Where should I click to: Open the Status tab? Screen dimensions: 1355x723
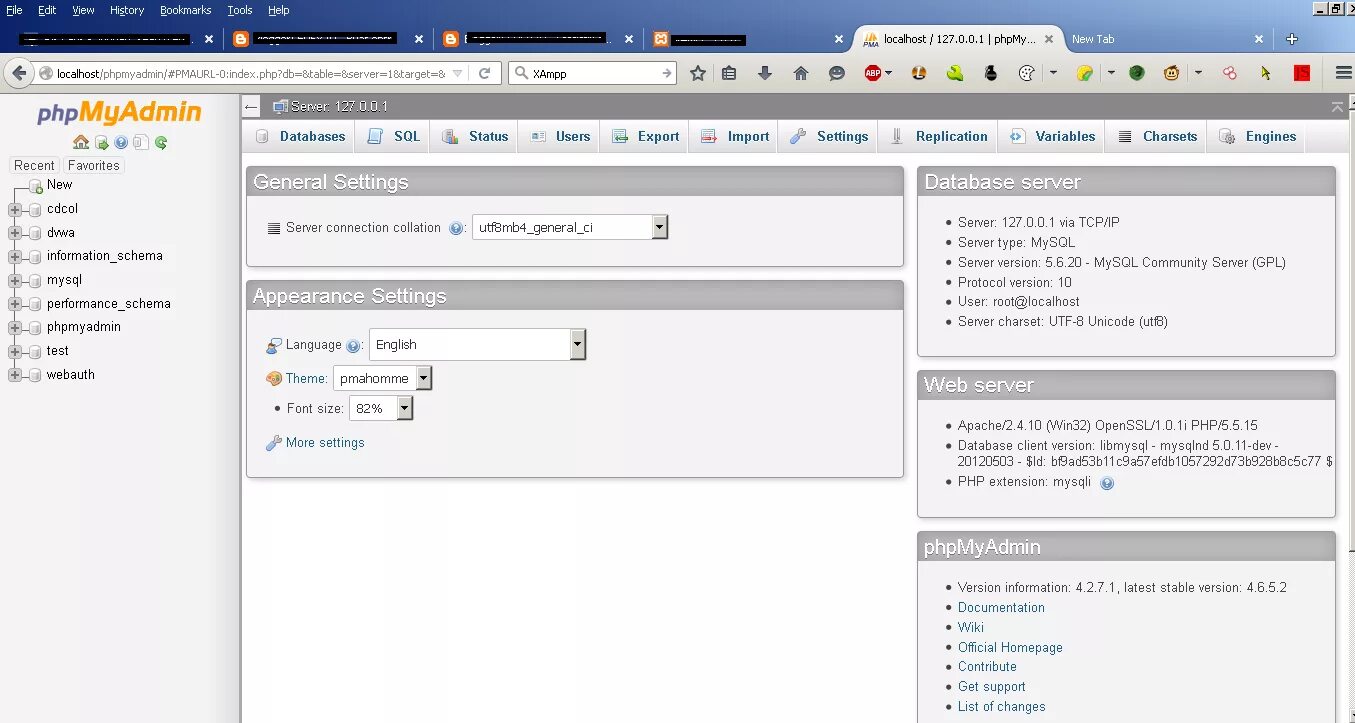pyautogui.click(x=475, y=137)
